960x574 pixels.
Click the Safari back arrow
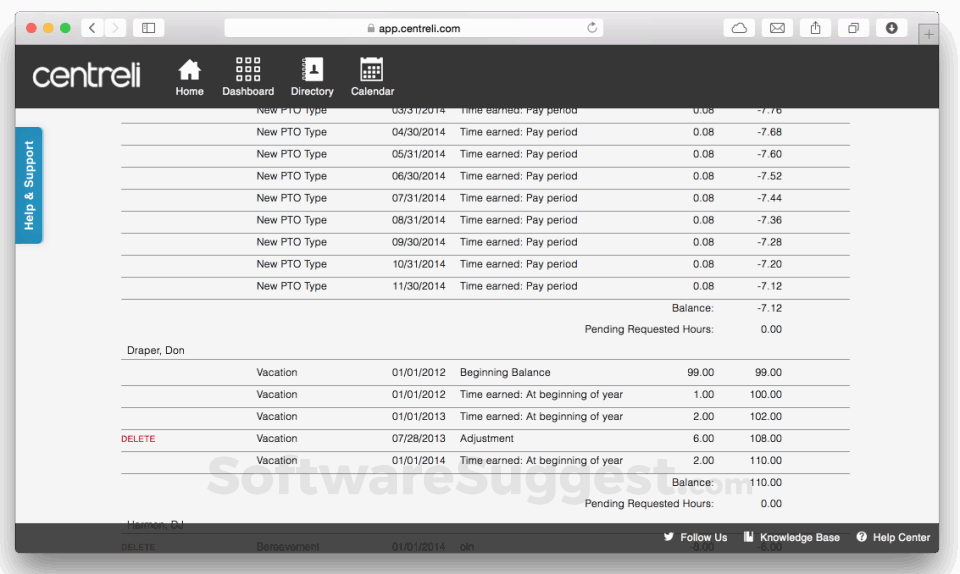(x=92, y=28)
